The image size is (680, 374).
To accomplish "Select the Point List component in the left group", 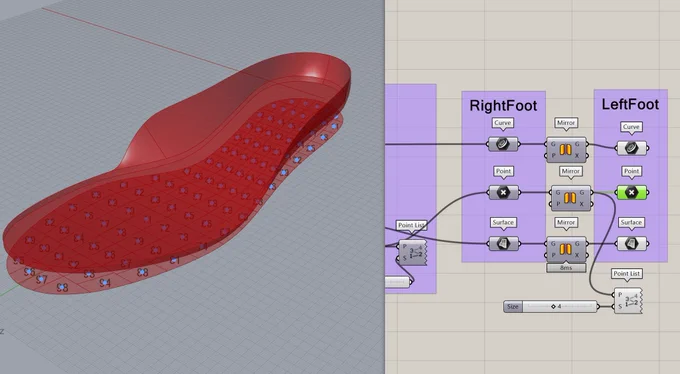I will click(x=412, y=253).
